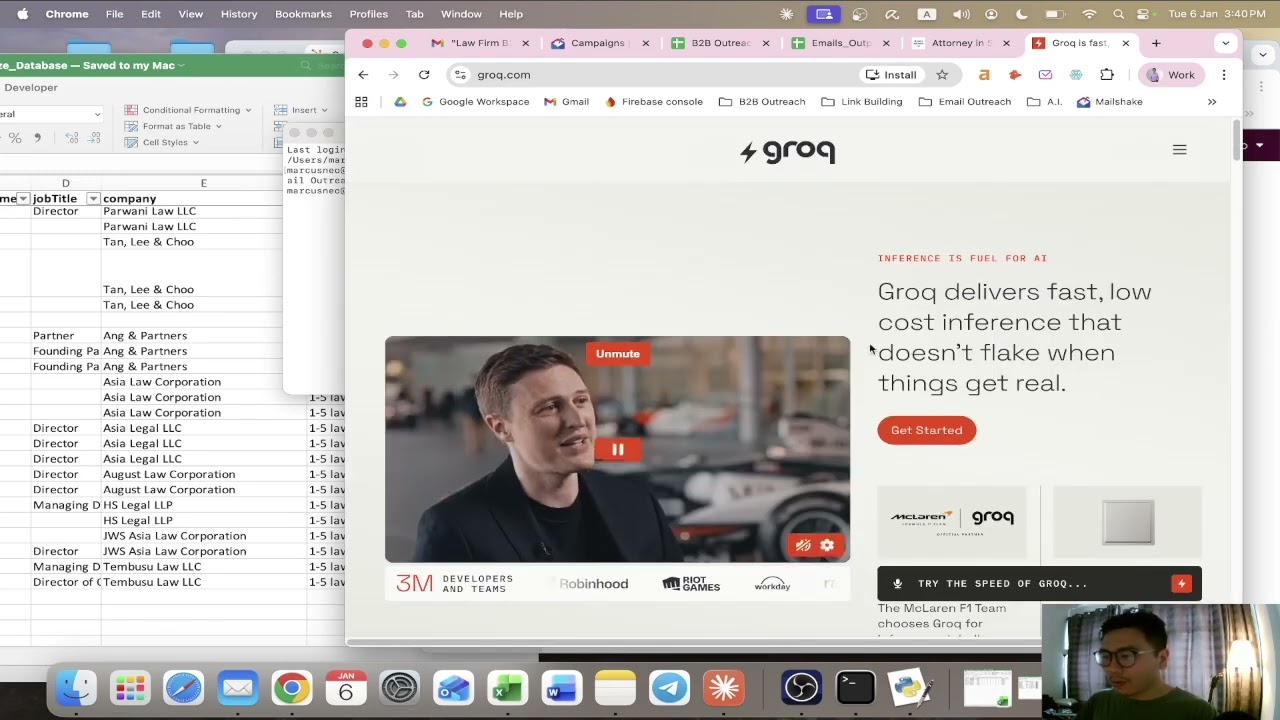This screenshot has height=720, width=1280.
Task: Click the Install app button
Action: click(891, 74)
